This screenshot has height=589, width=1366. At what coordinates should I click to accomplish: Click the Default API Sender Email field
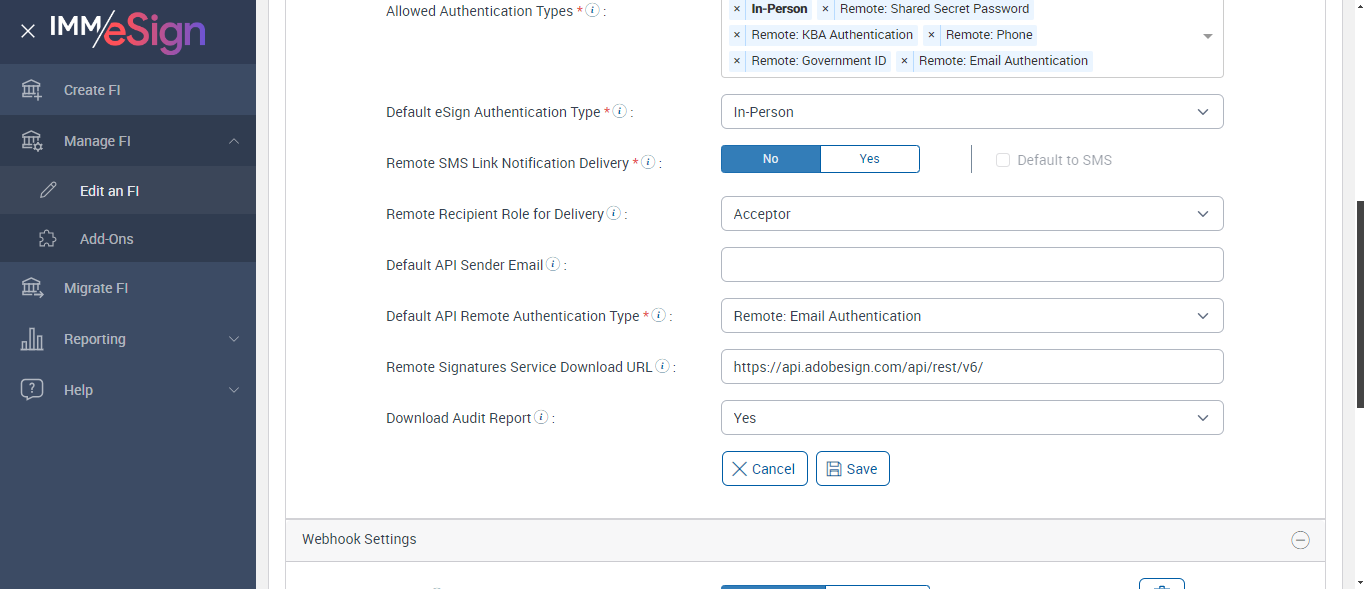pyautogui.click(x=971, y=265)
